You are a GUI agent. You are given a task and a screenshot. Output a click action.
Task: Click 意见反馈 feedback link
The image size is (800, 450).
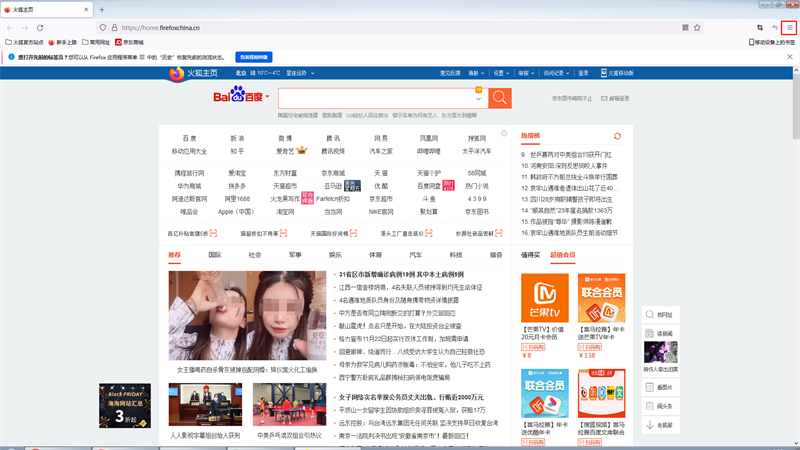pos(450,73)
